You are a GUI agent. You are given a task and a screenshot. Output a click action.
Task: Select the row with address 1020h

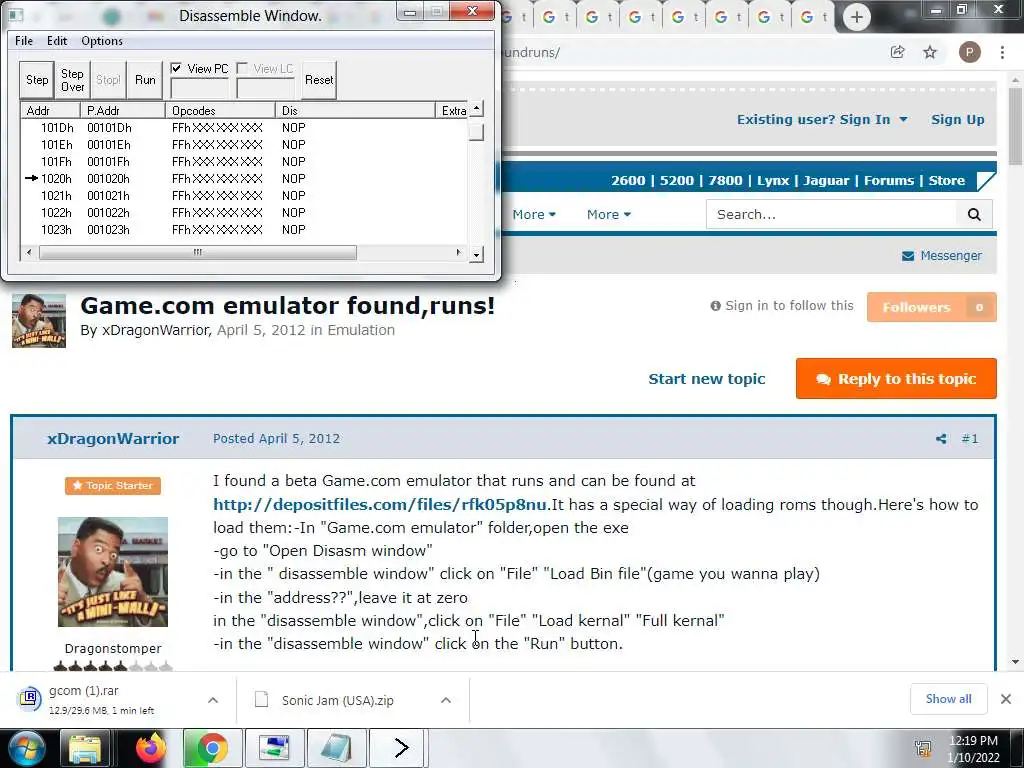(x=244, y=178)
